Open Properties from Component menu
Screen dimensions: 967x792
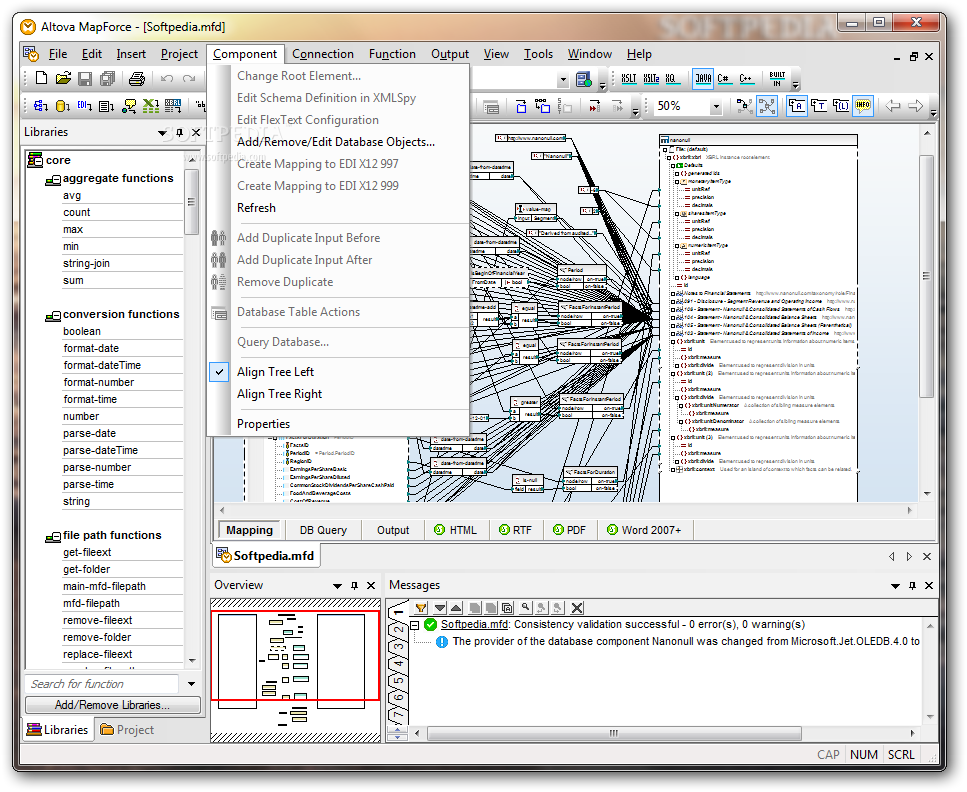(x=263, y=424)
